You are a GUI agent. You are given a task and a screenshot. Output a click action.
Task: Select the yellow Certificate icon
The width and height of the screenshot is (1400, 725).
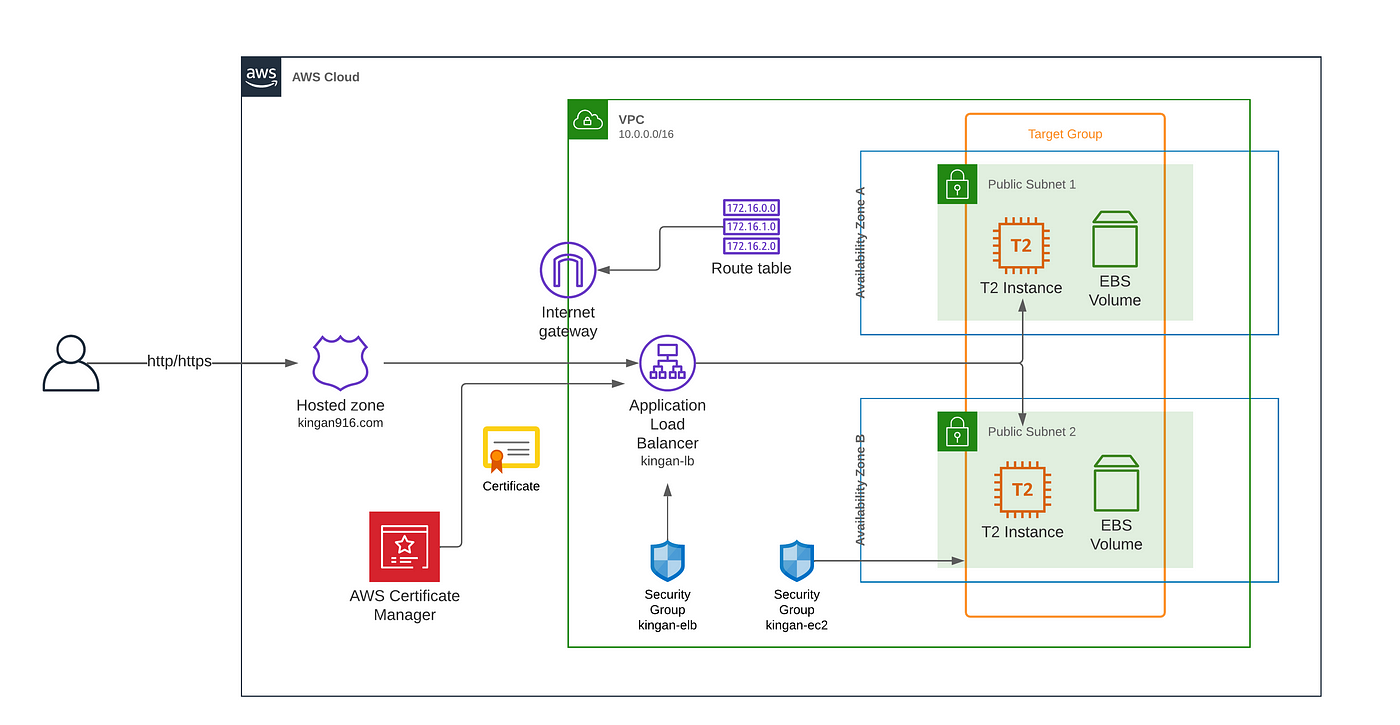tap(511, 449)
